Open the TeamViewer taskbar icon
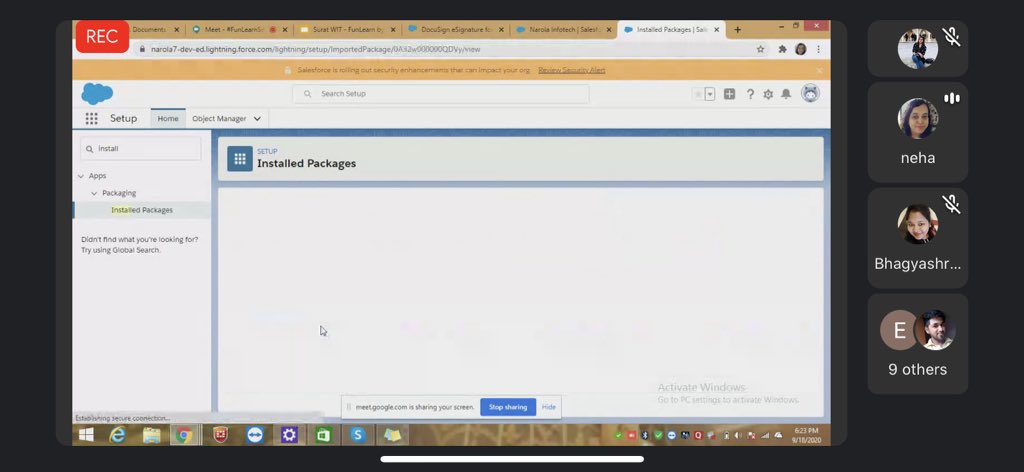 tap(255, 435)
